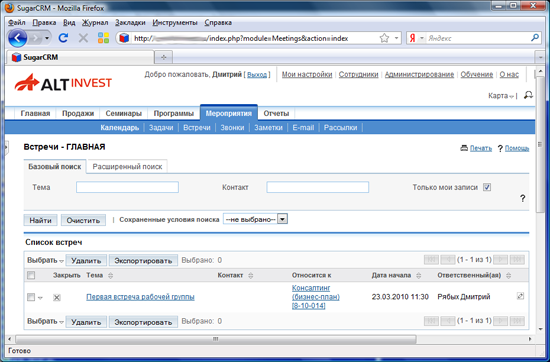The width and height of the screenshot is (550, 362).
Task: Sort by Тема column arrows
Action: pos(110,276)
